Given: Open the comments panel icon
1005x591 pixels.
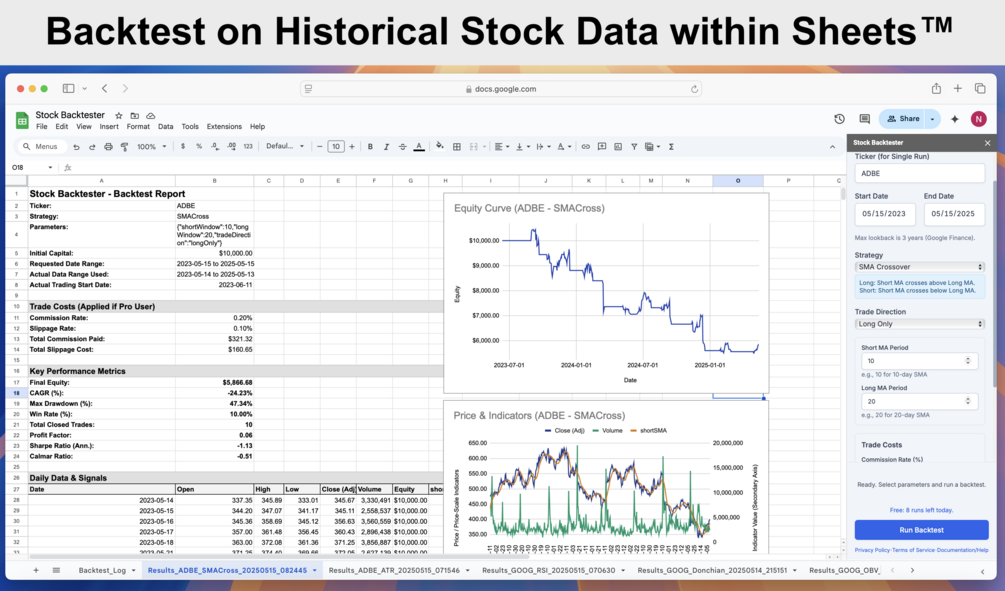Looking at the screenshot, I should (865, 119).
